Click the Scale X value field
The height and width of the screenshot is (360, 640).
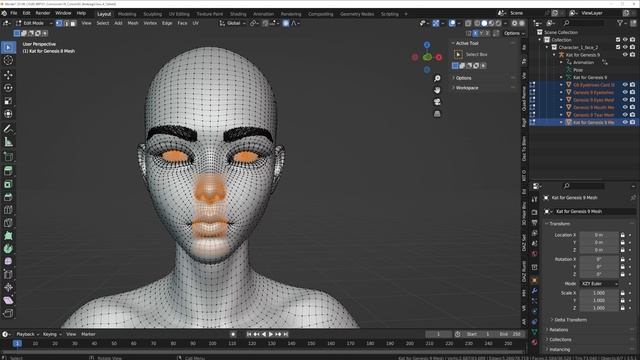coord(599,293)
